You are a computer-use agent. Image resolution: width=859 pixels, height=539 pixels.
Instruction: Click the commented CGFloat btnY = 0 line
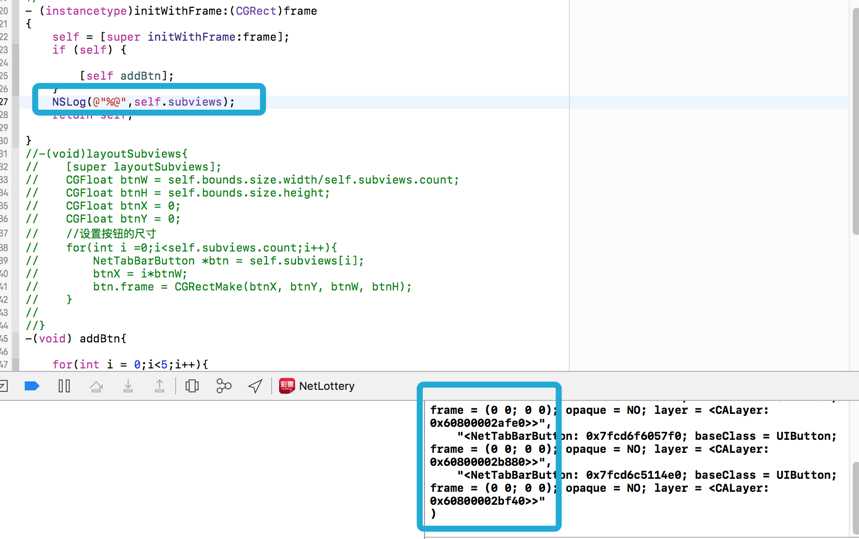tap(103, 219)
